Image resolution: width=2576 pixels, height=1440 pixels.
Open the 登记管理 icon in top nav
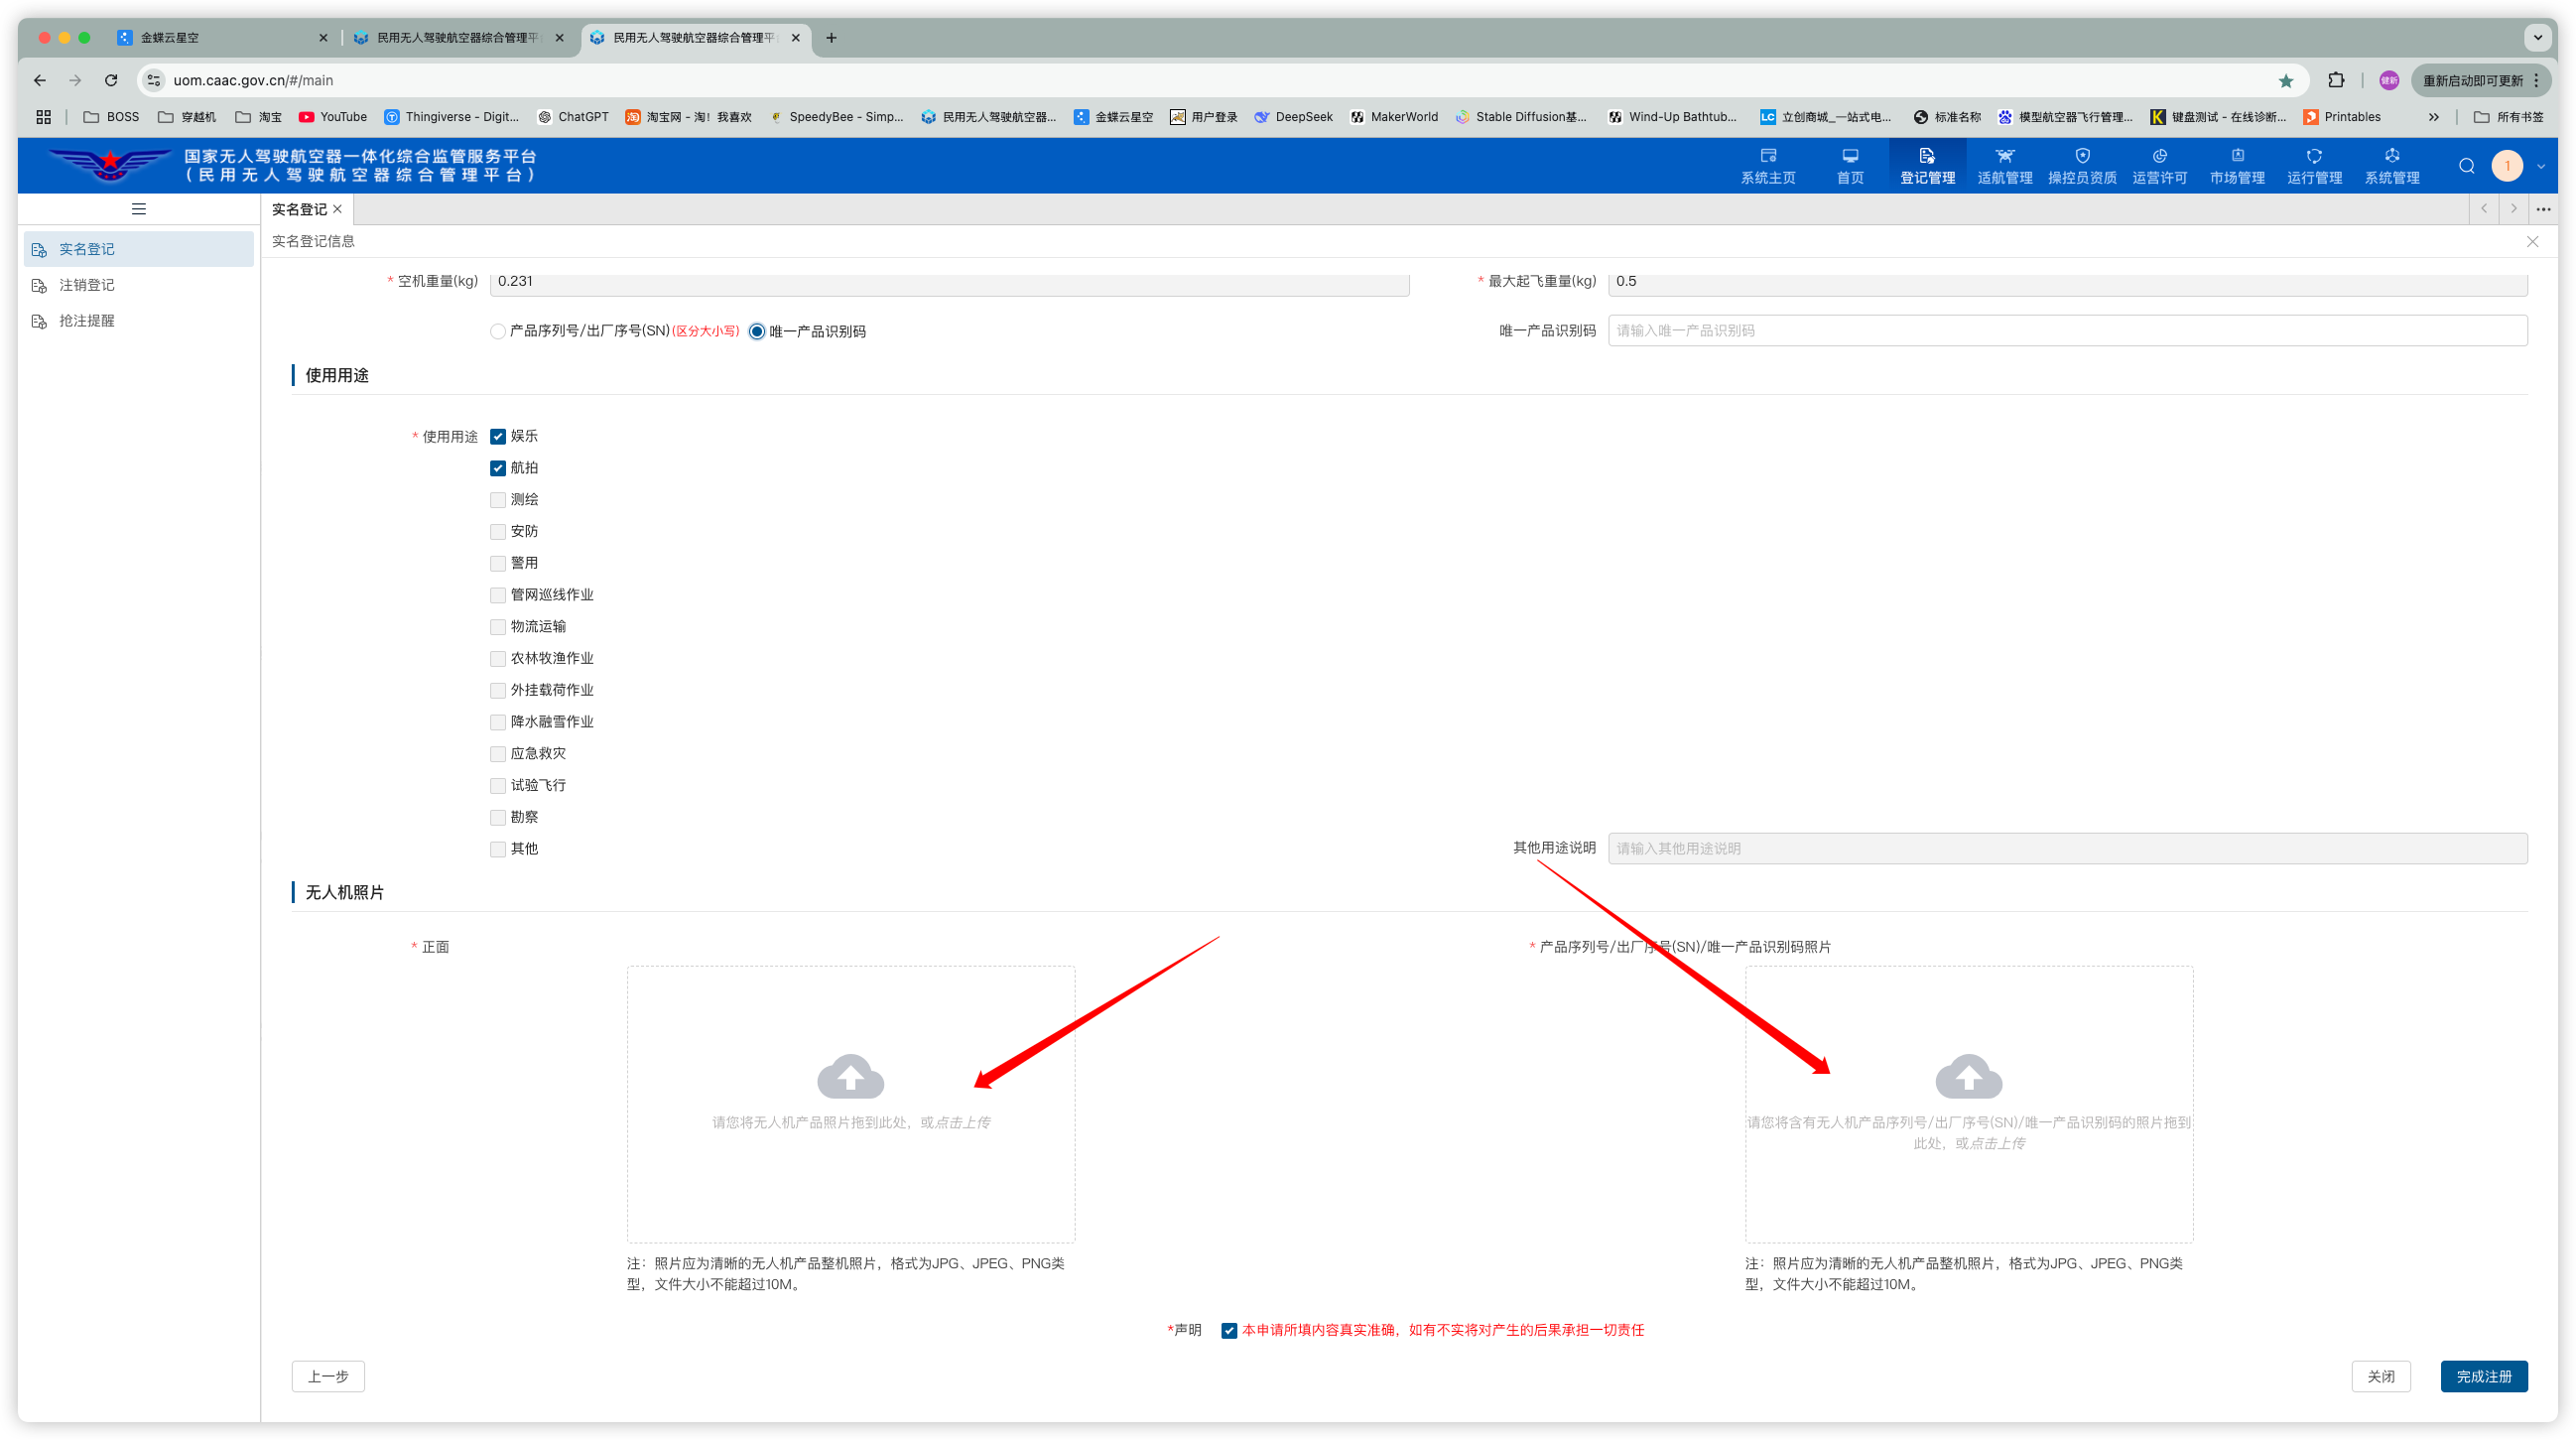point(1927,156)
